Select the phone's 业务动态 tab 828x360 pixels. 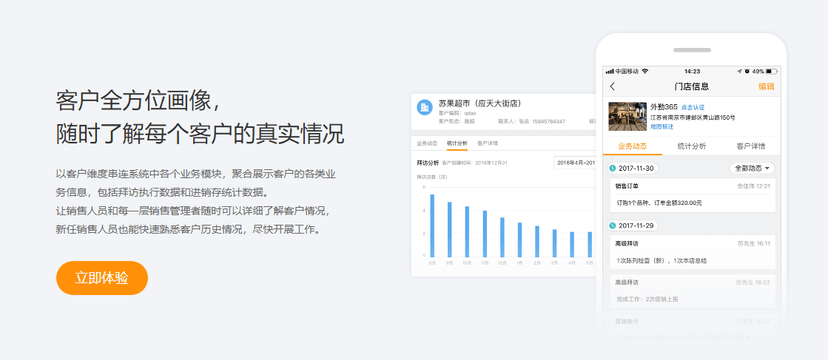[x=632, y=146]
